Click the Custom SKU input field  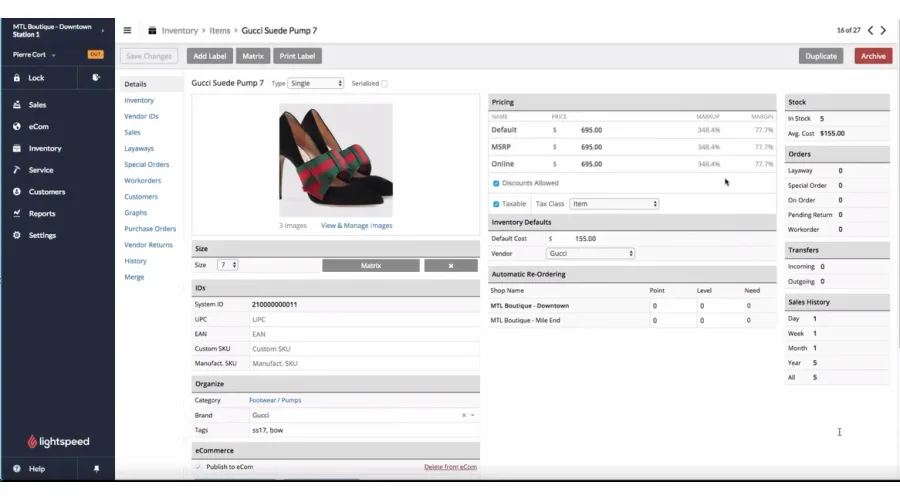pos(364,348)
